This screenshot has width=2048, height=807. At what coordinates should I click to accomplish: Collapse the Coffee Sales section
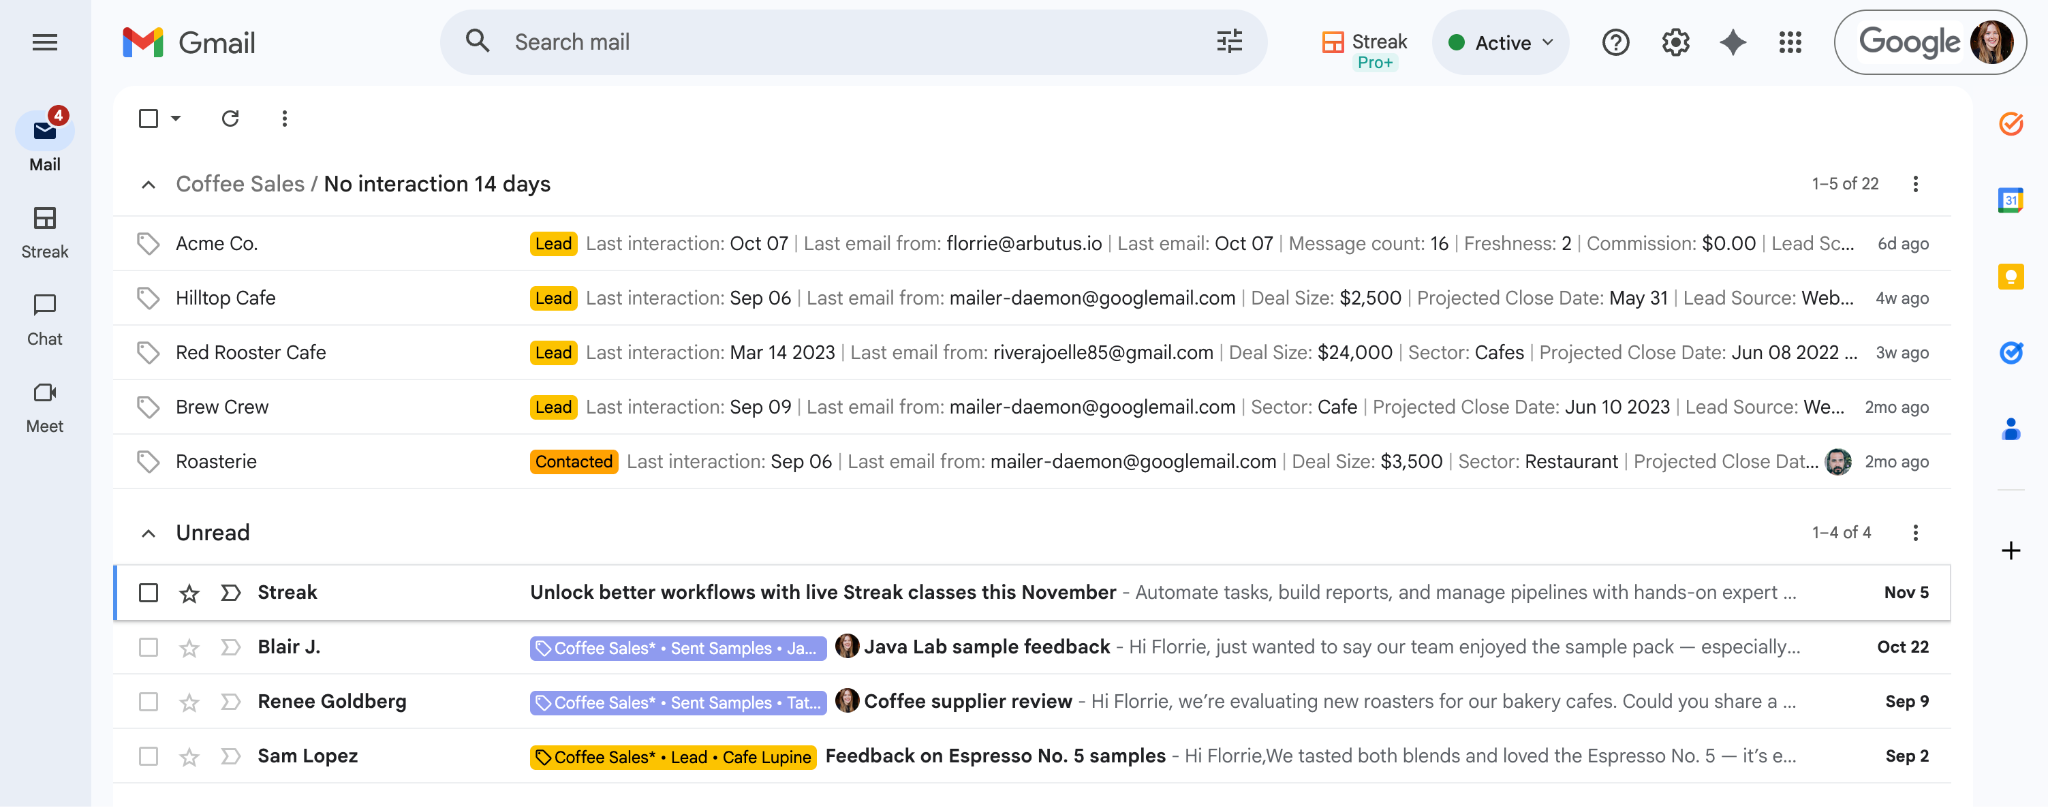coord(148,184)
